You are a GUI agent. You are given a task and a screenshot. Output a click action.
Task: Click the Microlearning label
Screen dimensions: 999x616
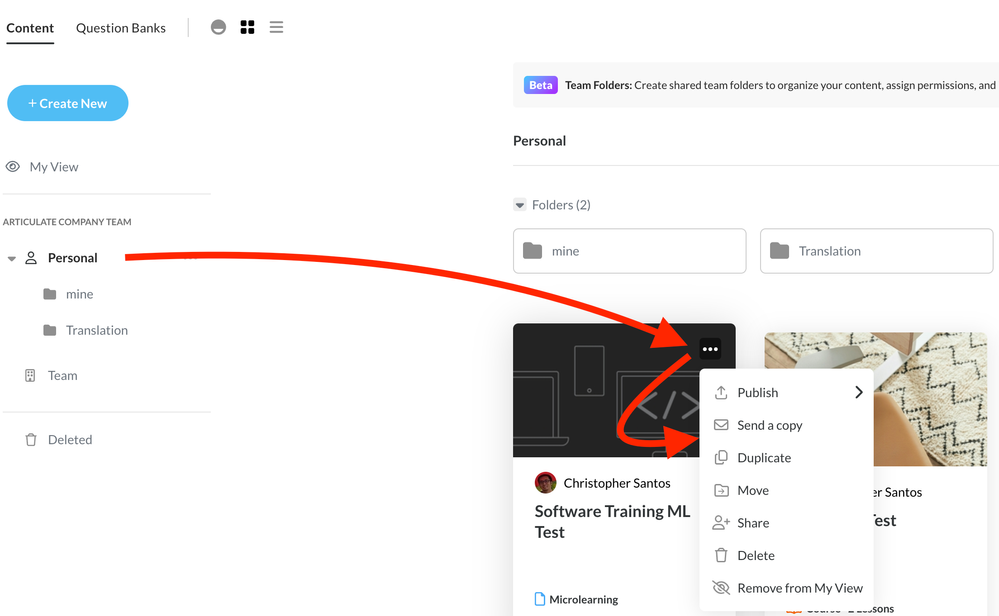[x=584, y=599]
